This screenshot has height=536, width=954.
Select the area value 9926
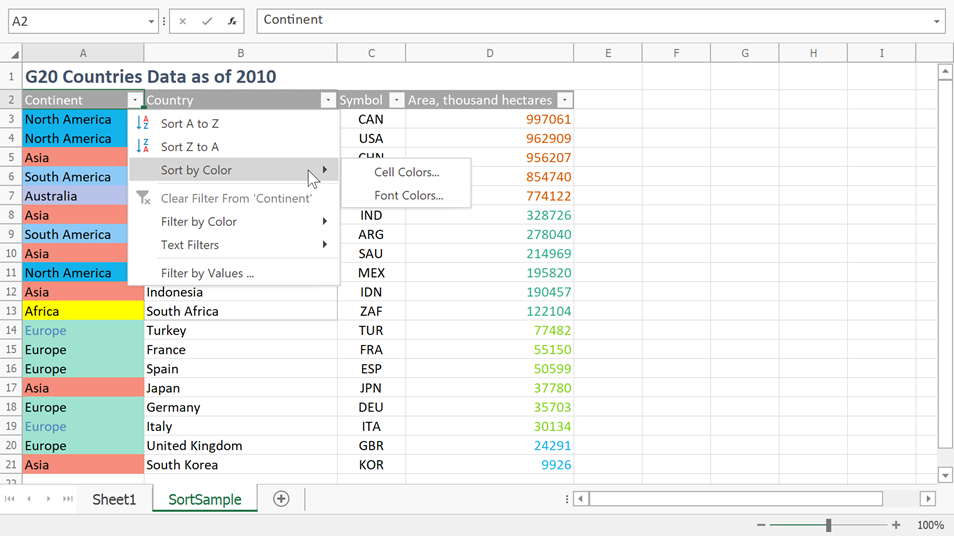tap(490, 465)
